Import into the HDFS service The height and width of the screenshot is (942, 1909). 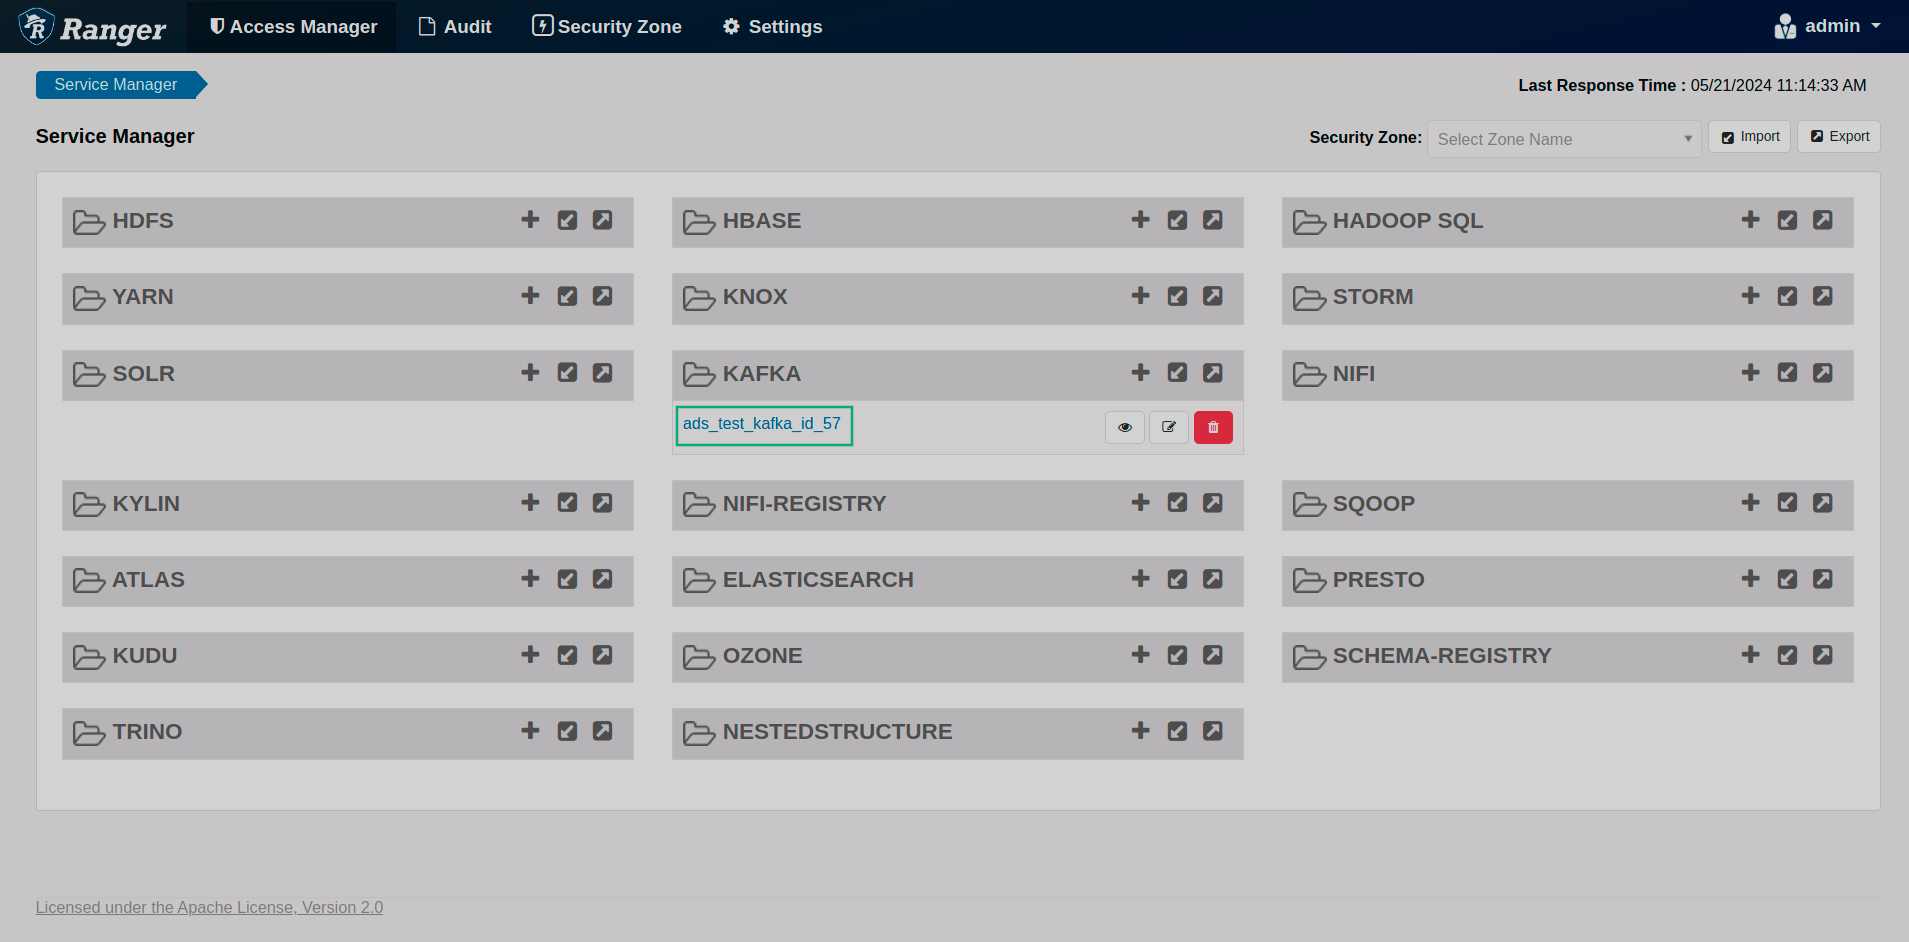pos(567,220)
